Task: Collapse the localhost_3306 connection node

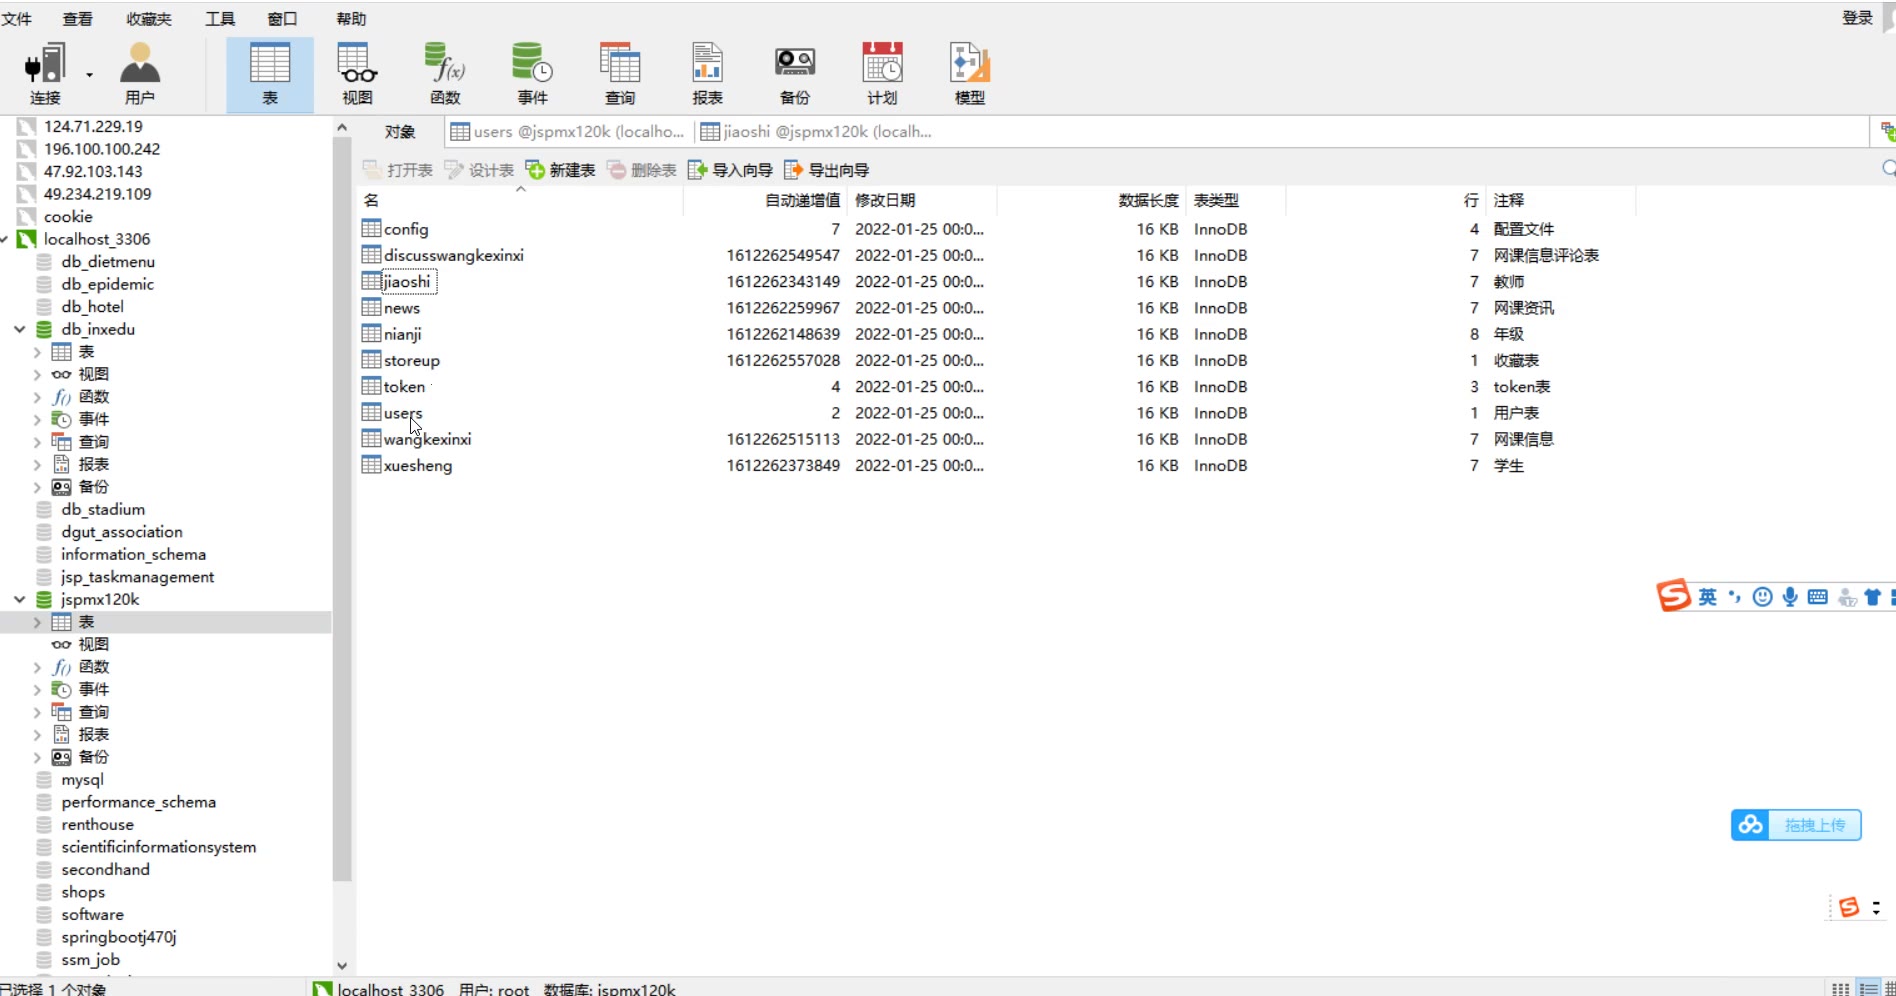Action: click(5, 239)
